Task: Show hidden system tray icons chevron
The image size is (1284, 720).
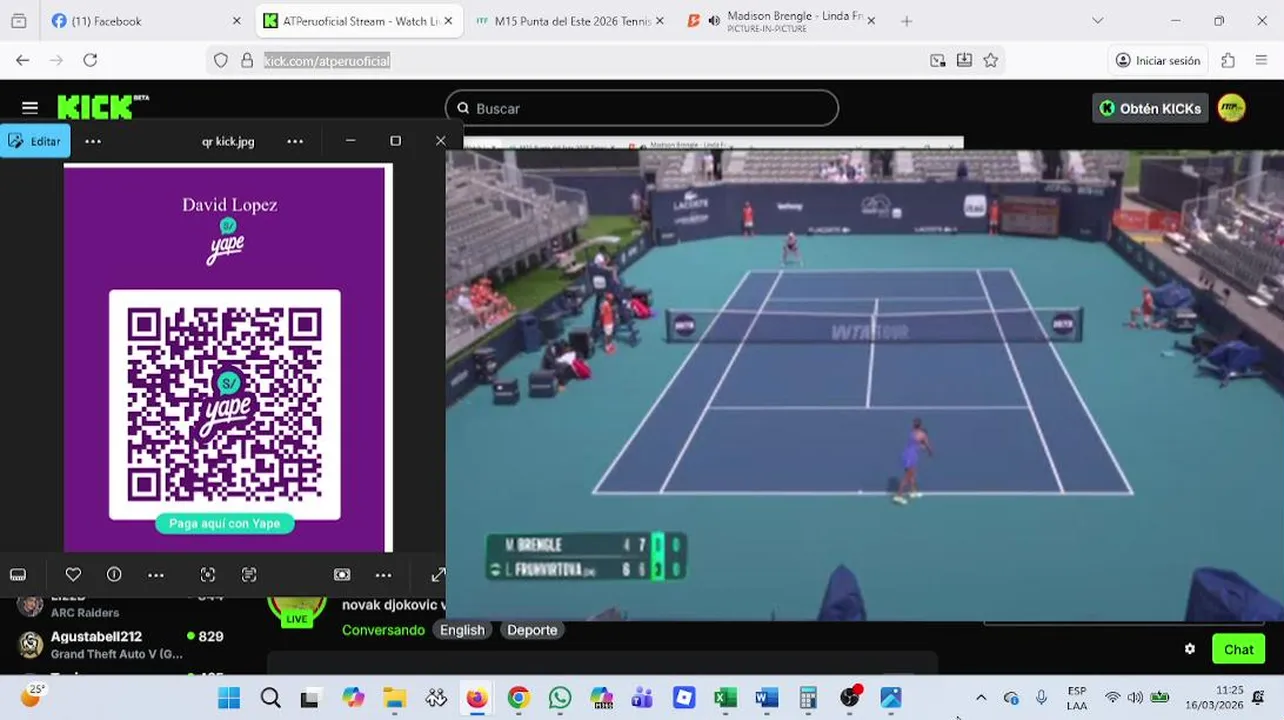Action: click(x=981, y=698)
